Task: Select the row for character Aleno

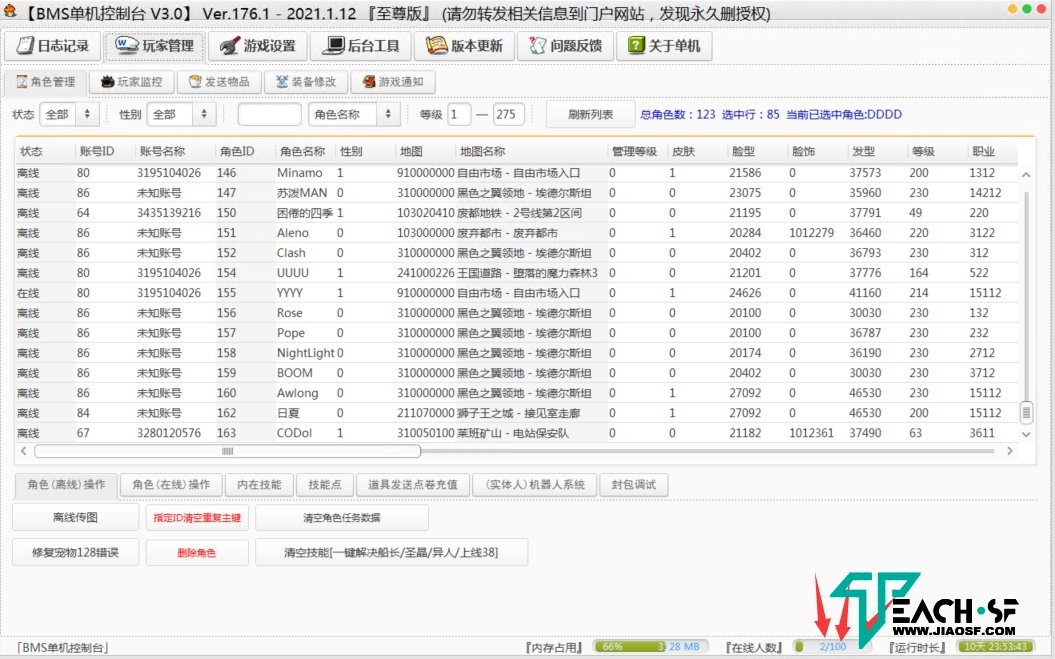Action: coord(516,233)
